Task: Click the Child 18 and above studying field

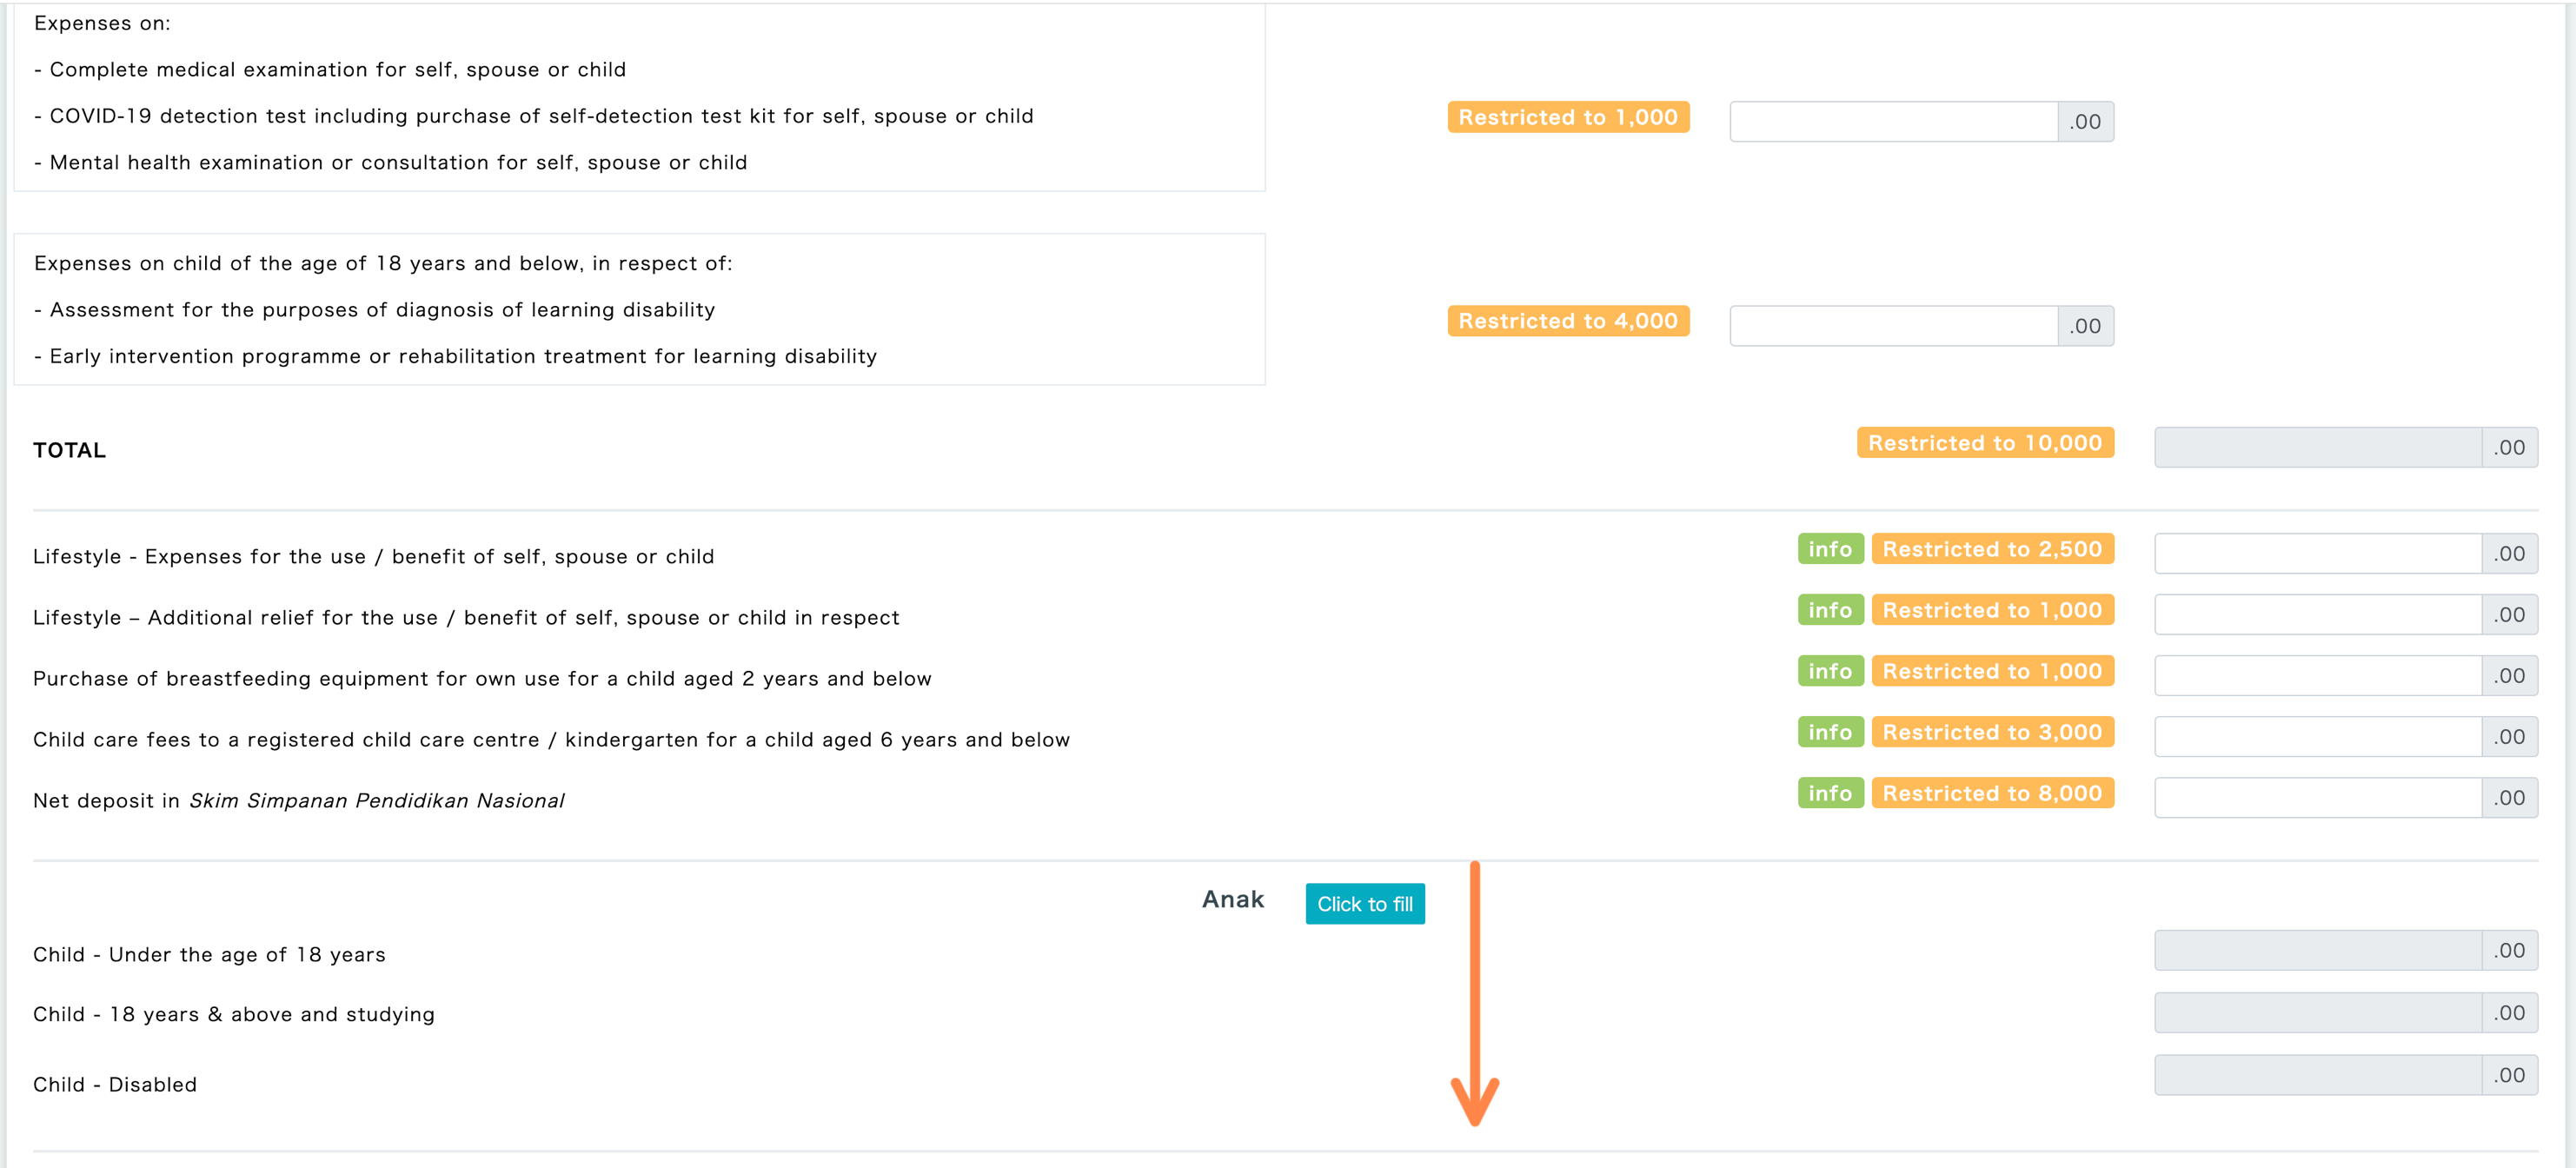Action: 2317,1012
